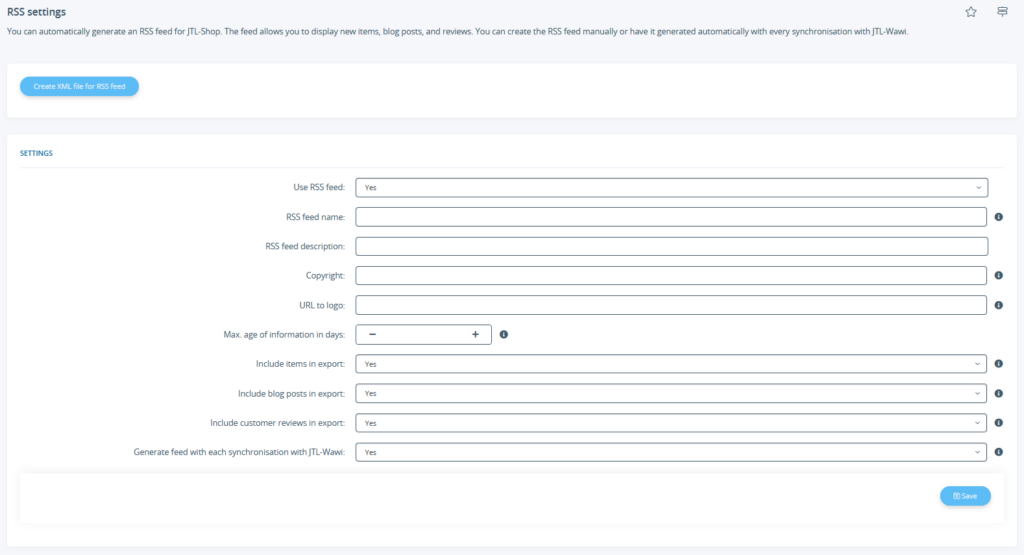Focus the Copyright input field
This screenshot has width=1024, height=555.
tap(671, 276)
